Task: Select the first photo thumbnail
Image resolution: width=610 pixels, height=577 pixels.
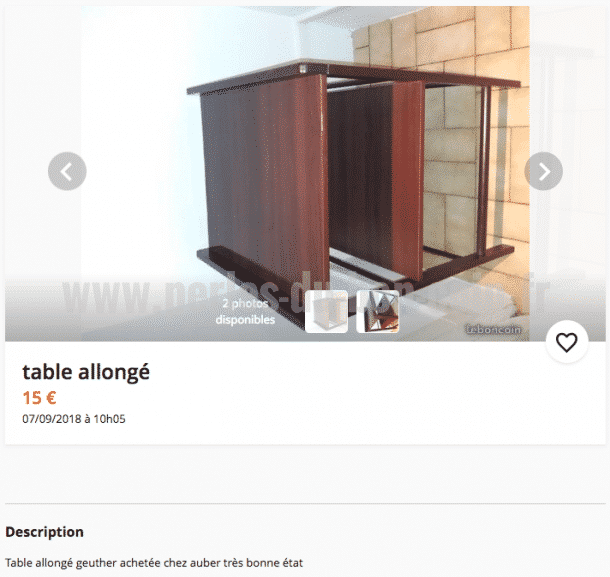Action: (326, 312)
